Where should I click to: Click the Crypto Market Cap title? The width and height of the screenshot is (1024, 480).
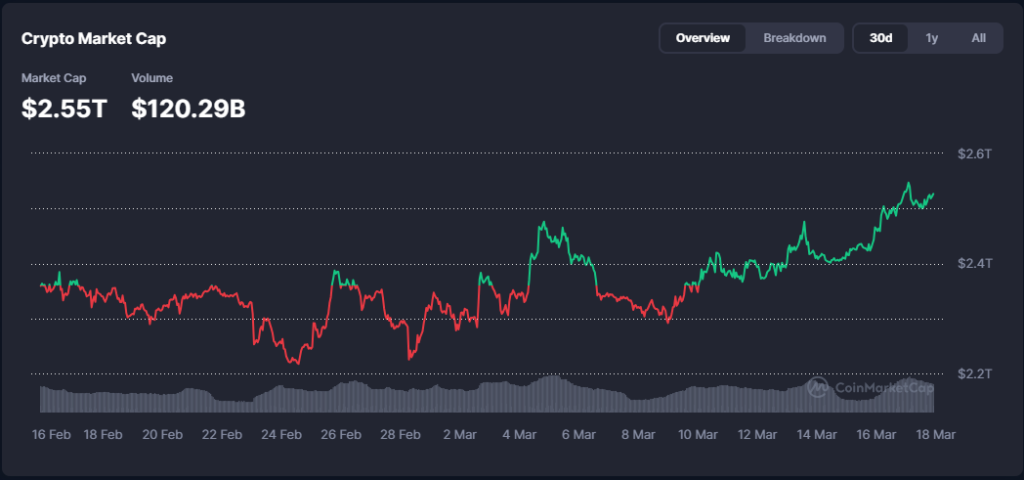(94, 39)
